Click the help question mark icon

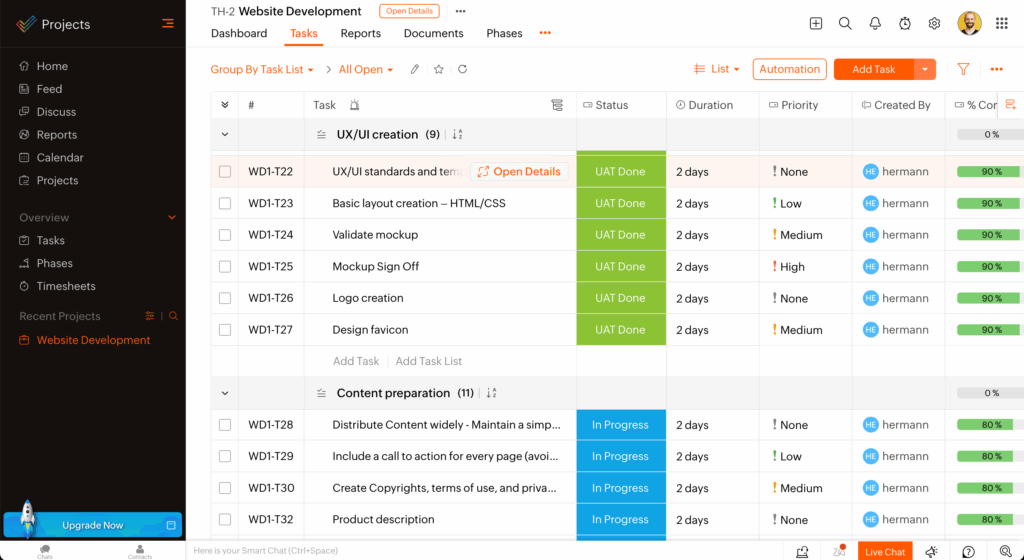pos(969,552)
